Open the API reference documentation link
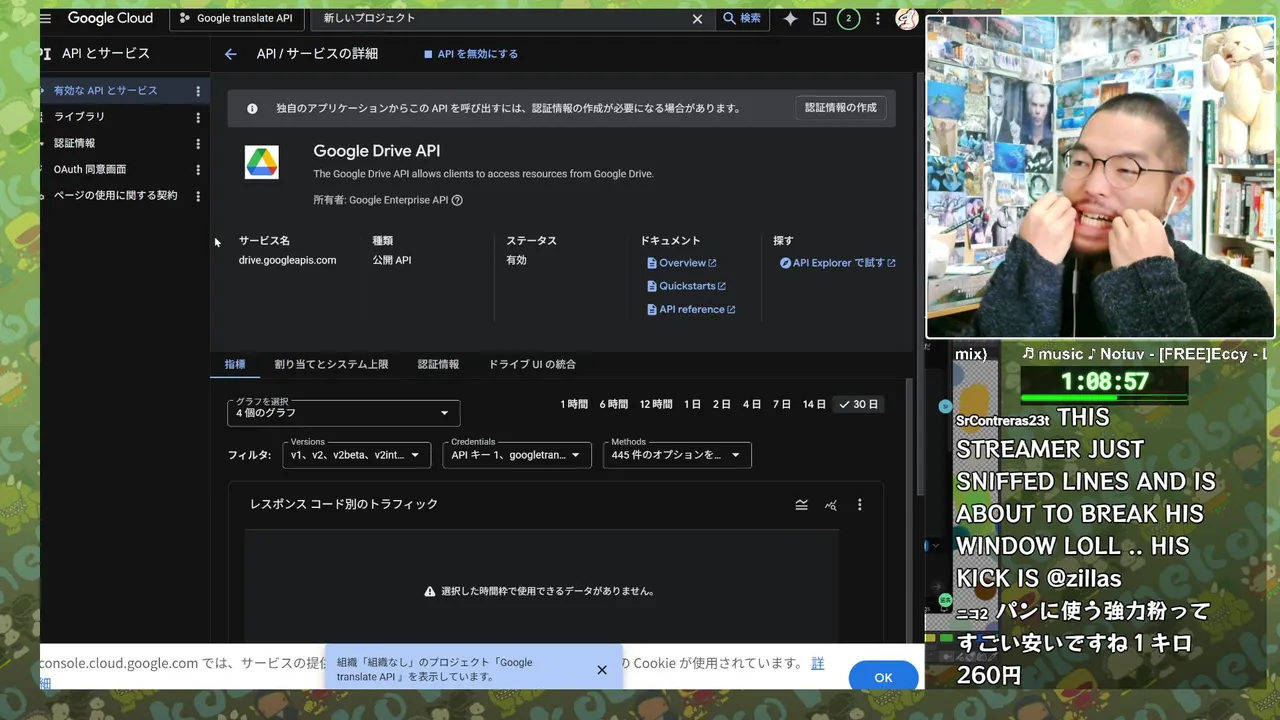Image resolution: width=1280 pixels, height=720 pixels. pos(692,309)
